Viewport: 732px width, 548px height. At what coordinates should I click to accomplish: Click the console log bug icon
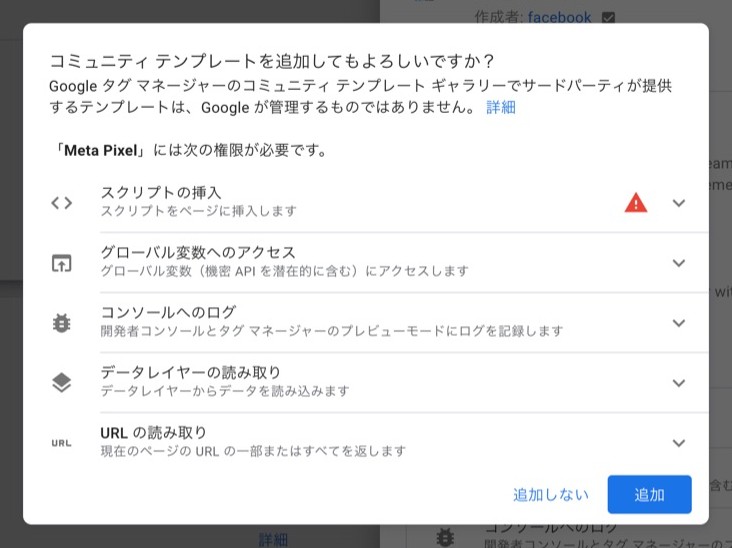62,323
